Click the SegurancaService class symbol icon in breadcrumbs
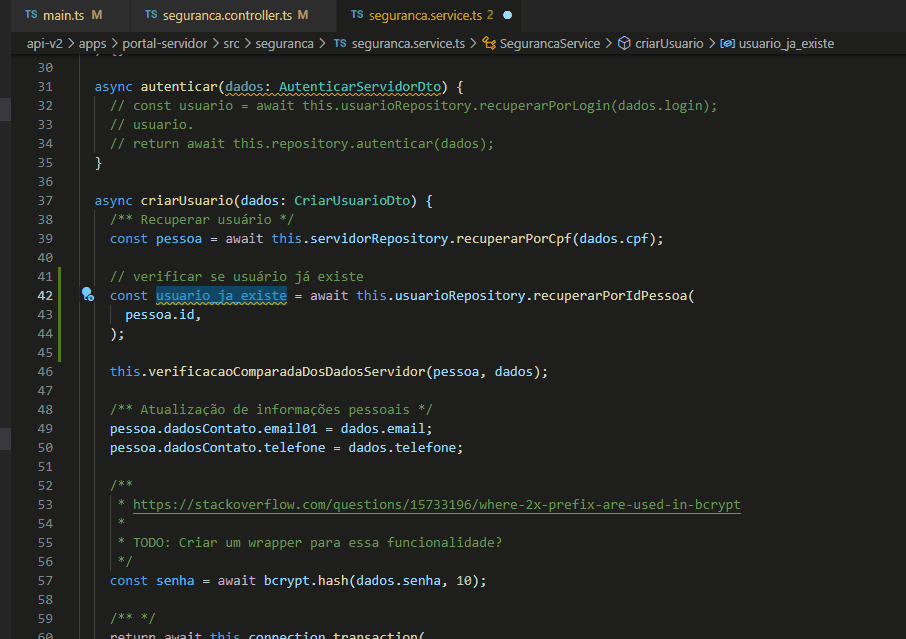This screenshot has width=906, height=639. (x=489, y=44)
